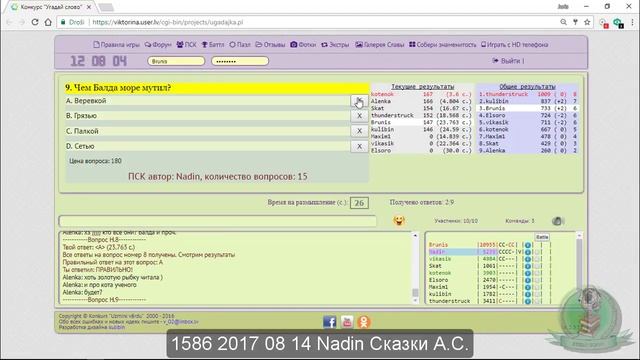Open 'Собери знаменитость' menu item
Image resolution: width=640 pixels, height=360 pixels.
(442, 44)
